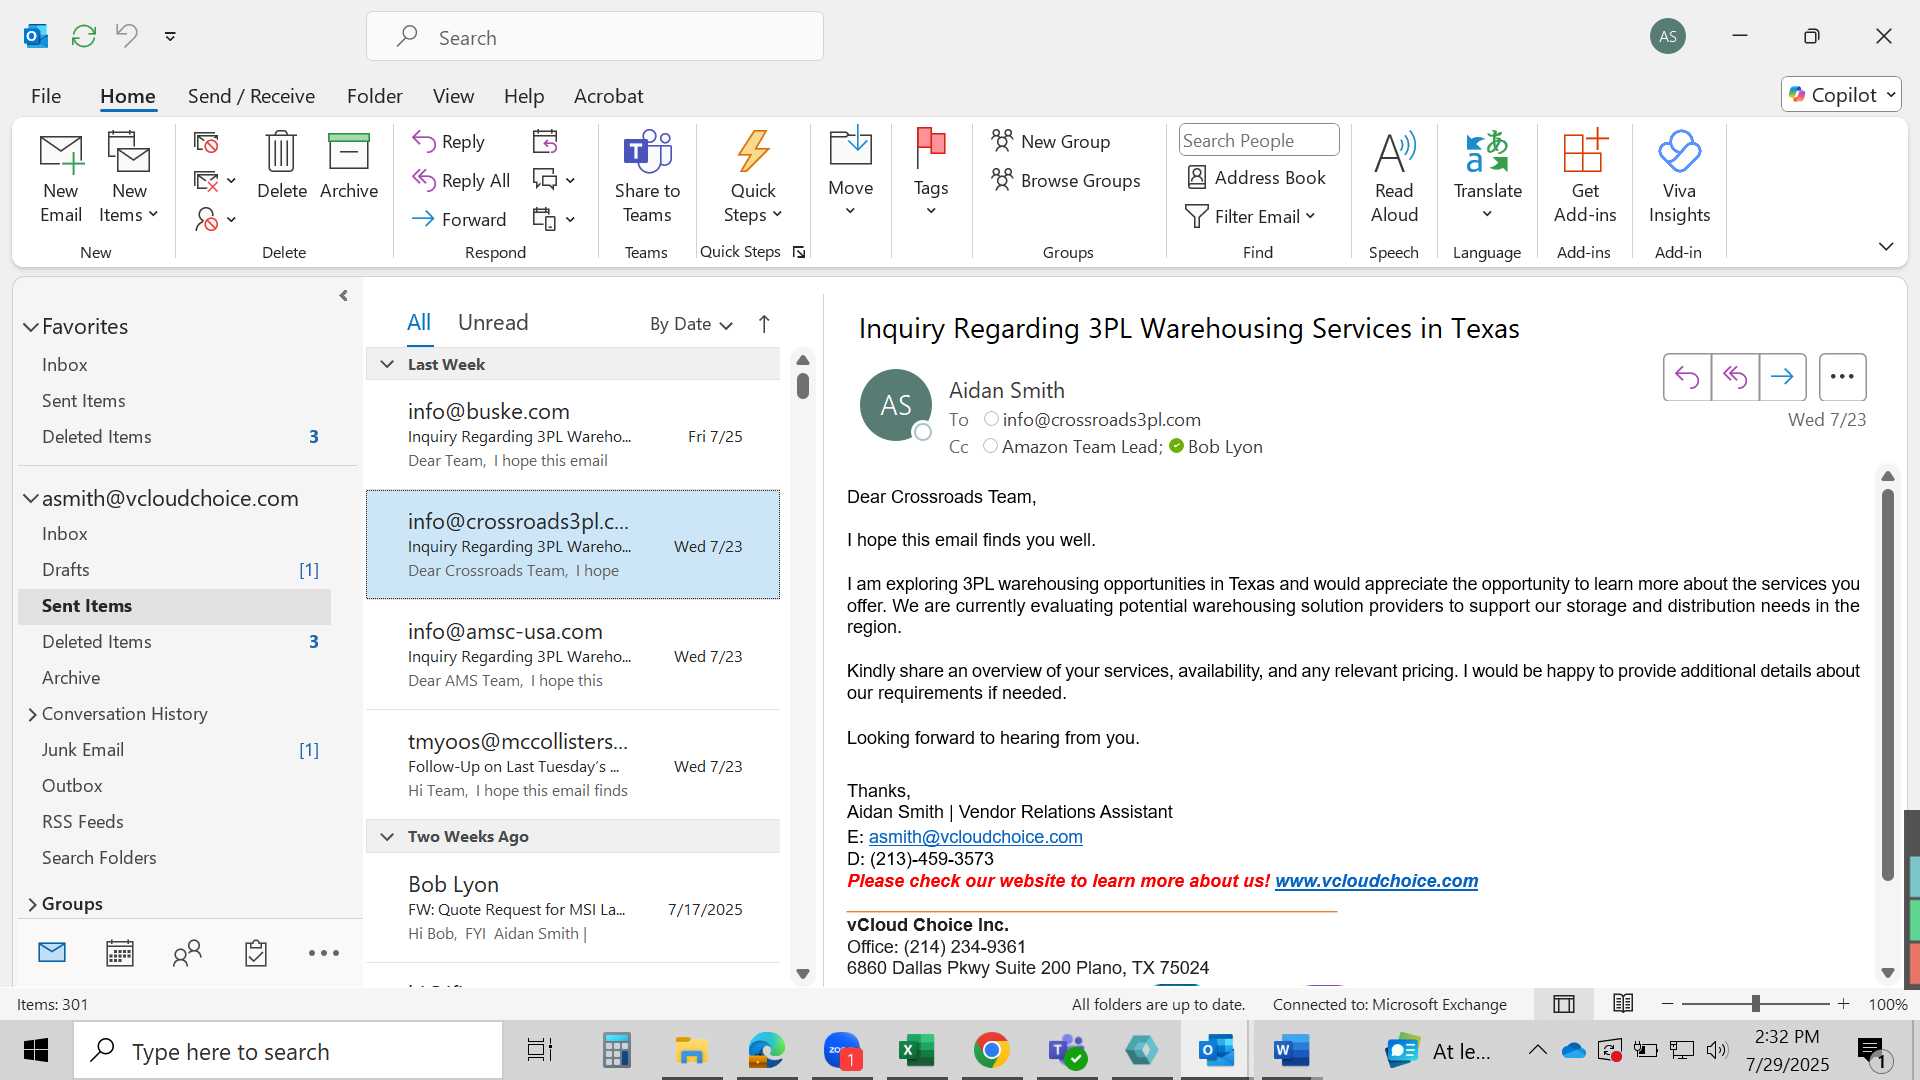Click the Undo icon in title bar

pos(127,36)
